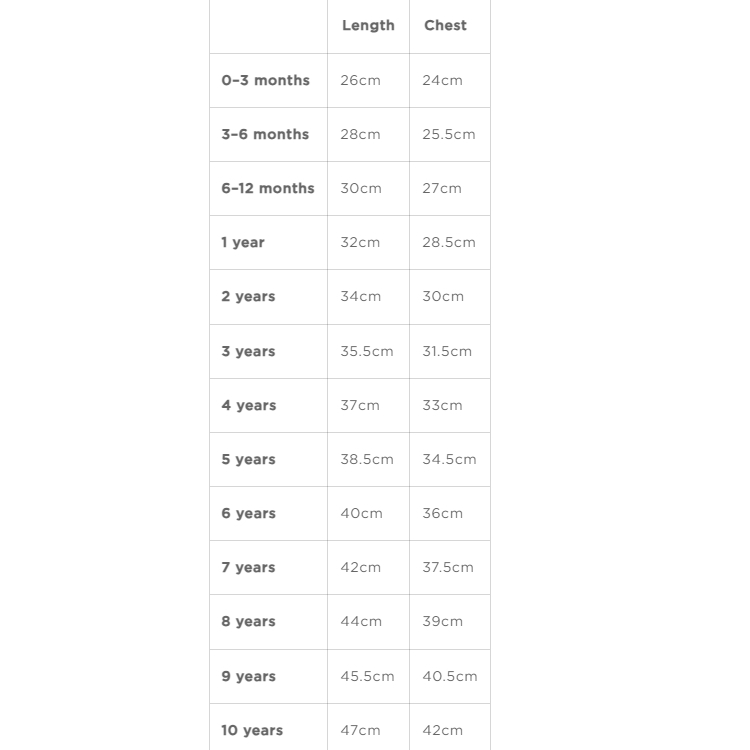Select the 45.5cm length value
Screen dimensions: 750x750
click(x=367, y=676)
